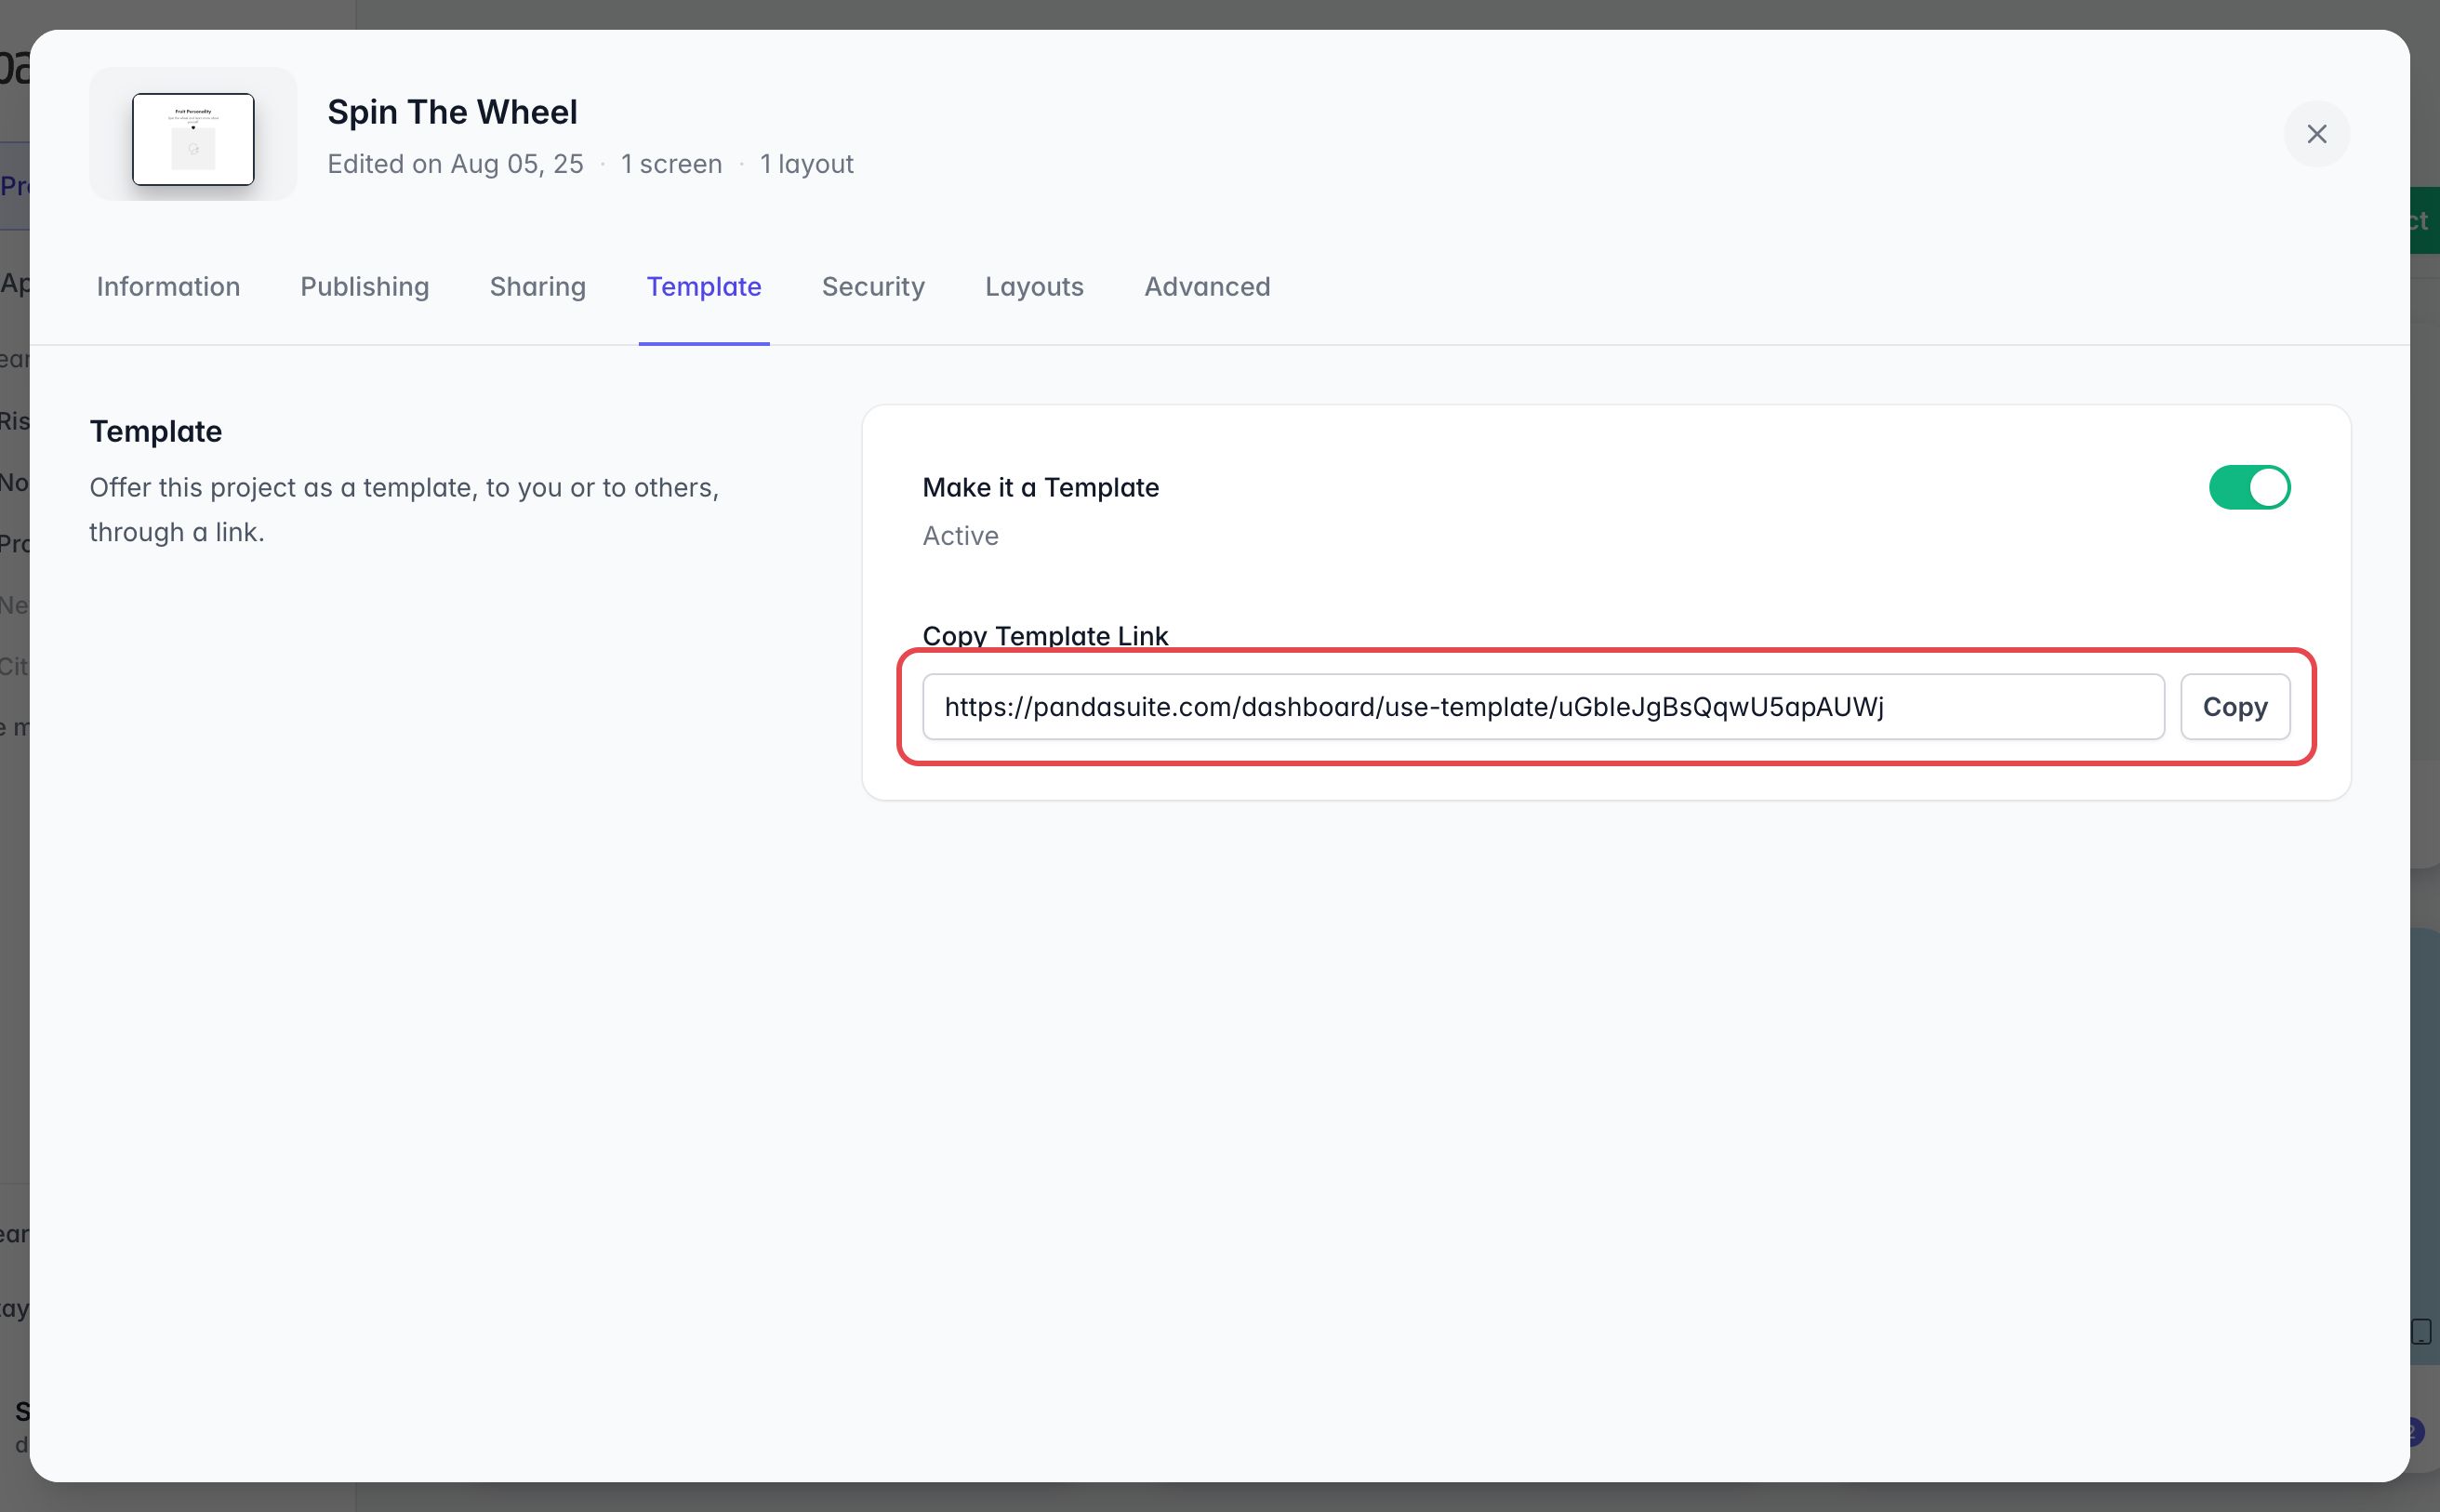Viewport: 2440px width, 1512px height.
Task: Click the Template section heading
Action: coord(155,431)
